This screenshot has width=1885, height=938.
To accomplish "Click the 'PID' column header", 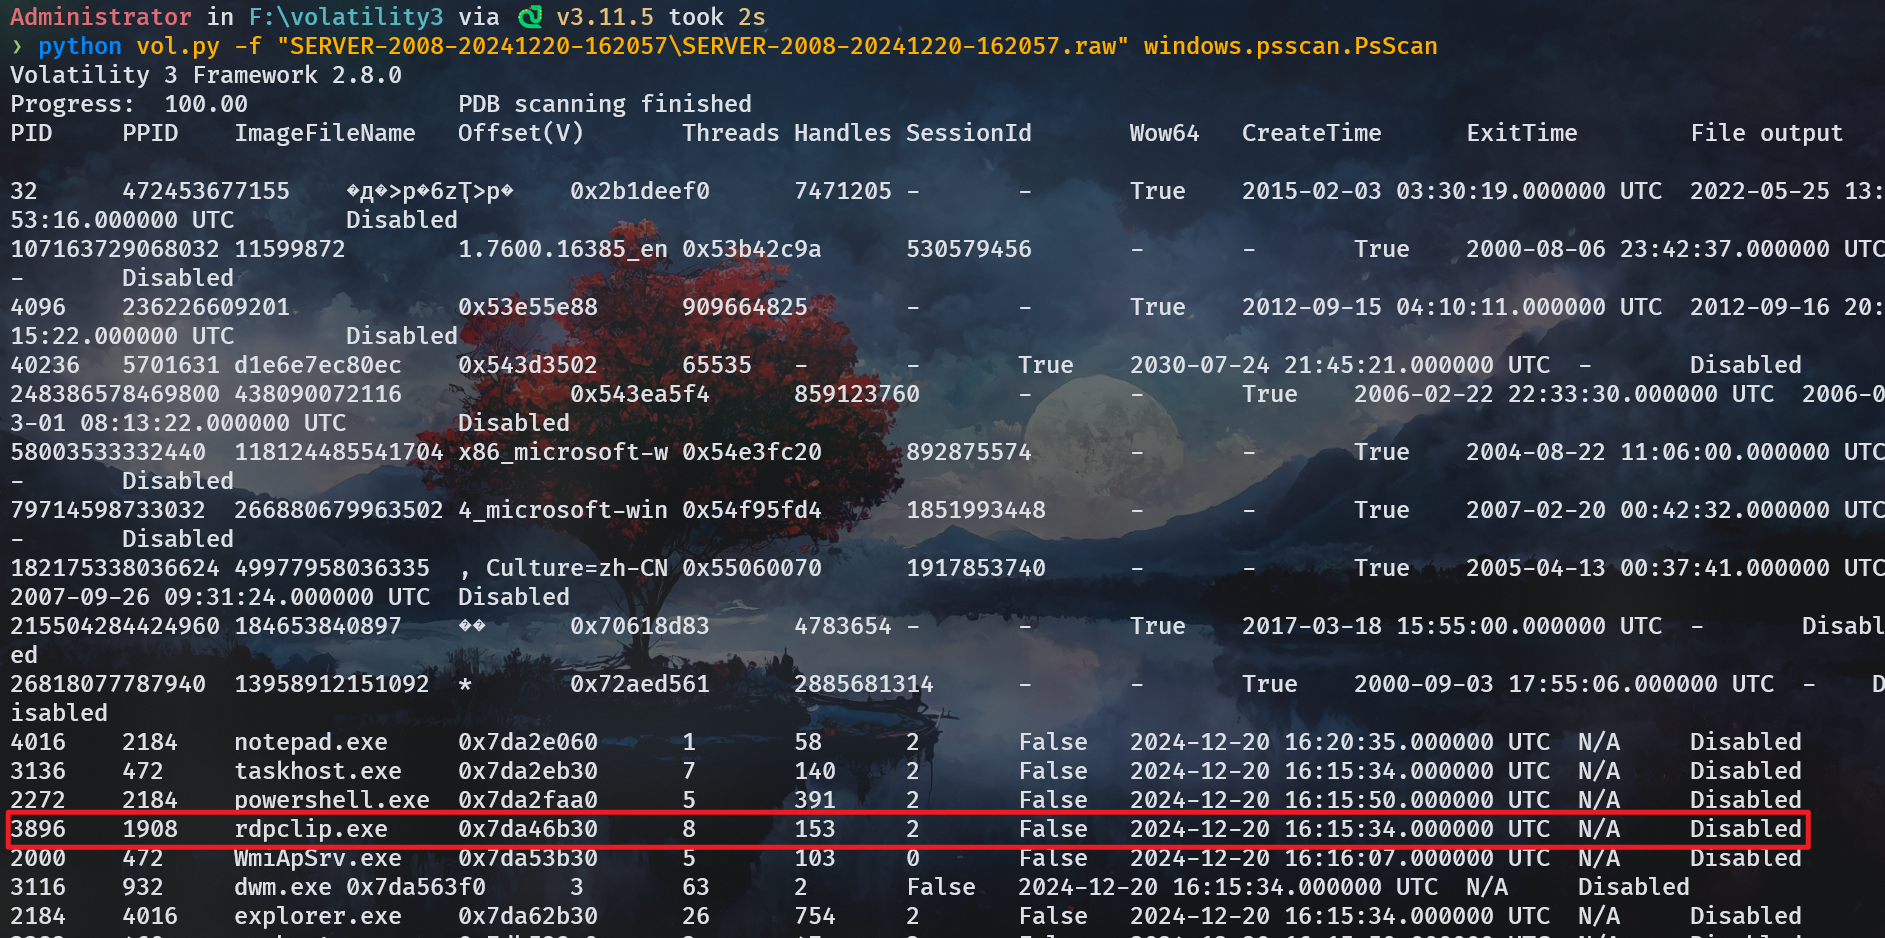I will pos(31,133).
